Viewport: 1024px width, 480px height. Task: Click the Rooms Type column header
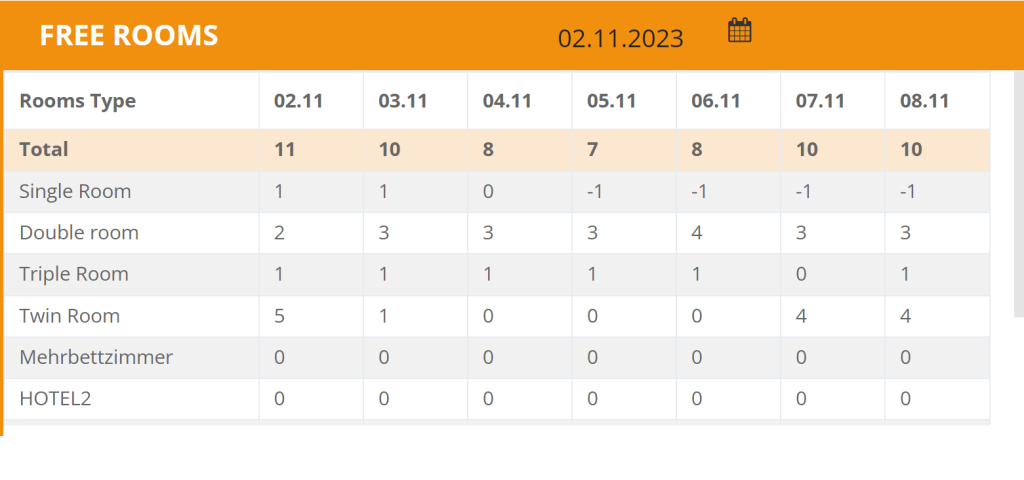pyautogui.click(x=78, y=101)
